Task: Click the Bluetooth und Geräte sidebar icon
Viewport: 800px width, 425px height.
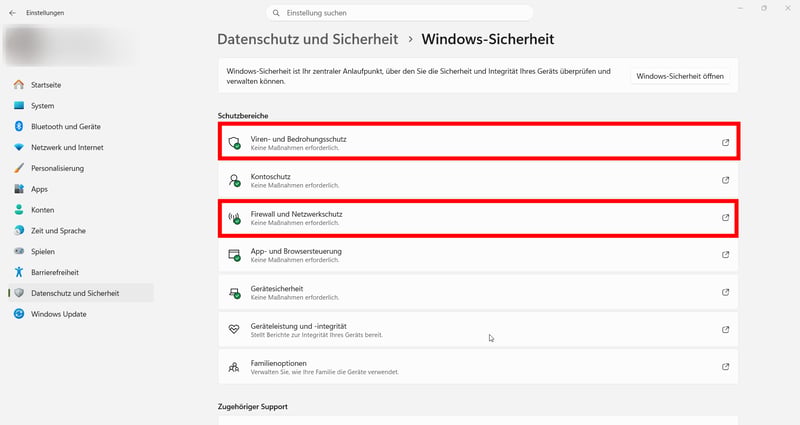Action: [x=19, y=126]
